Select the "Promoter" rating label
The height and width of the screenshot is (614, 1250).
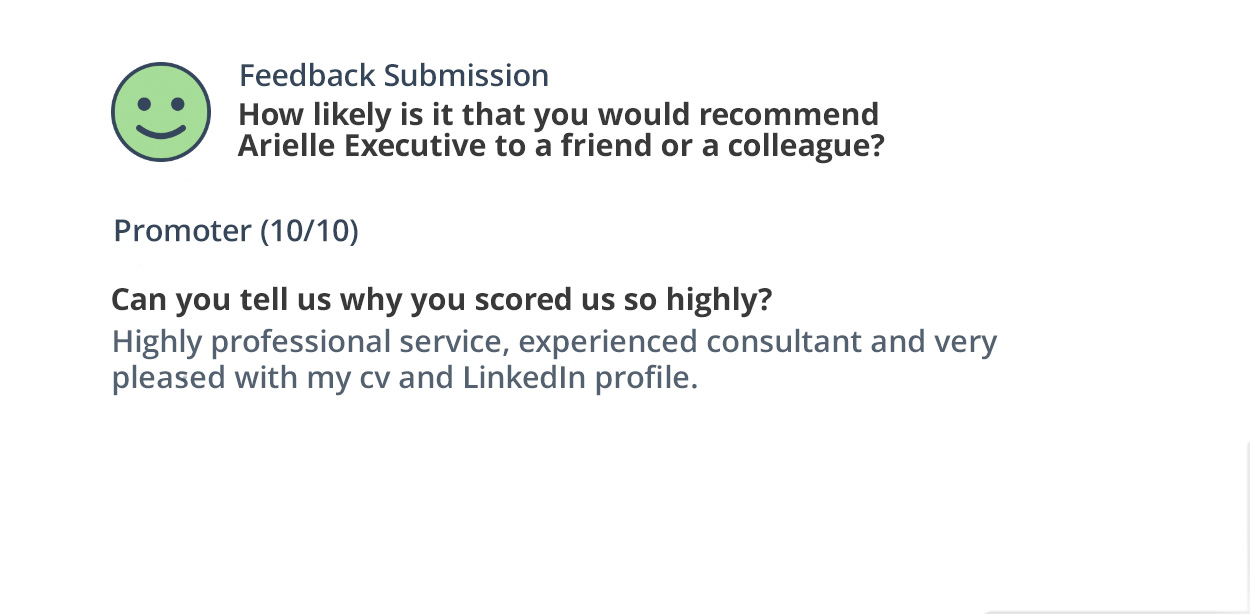[x=182, y=231]
